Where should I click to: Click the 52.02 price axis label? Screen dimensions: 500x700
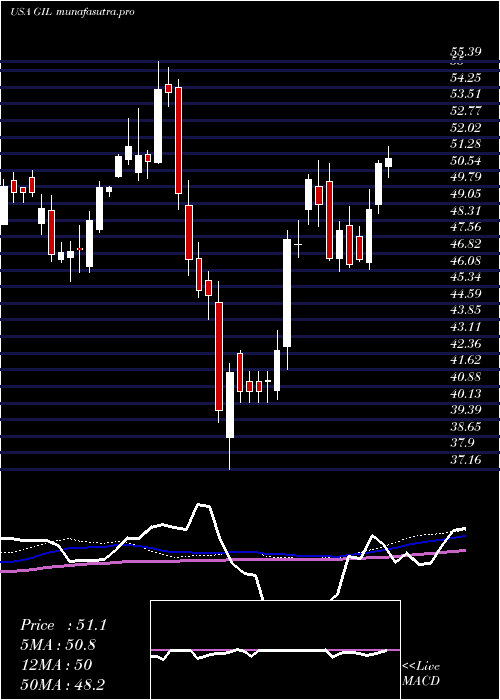[466, 128]
